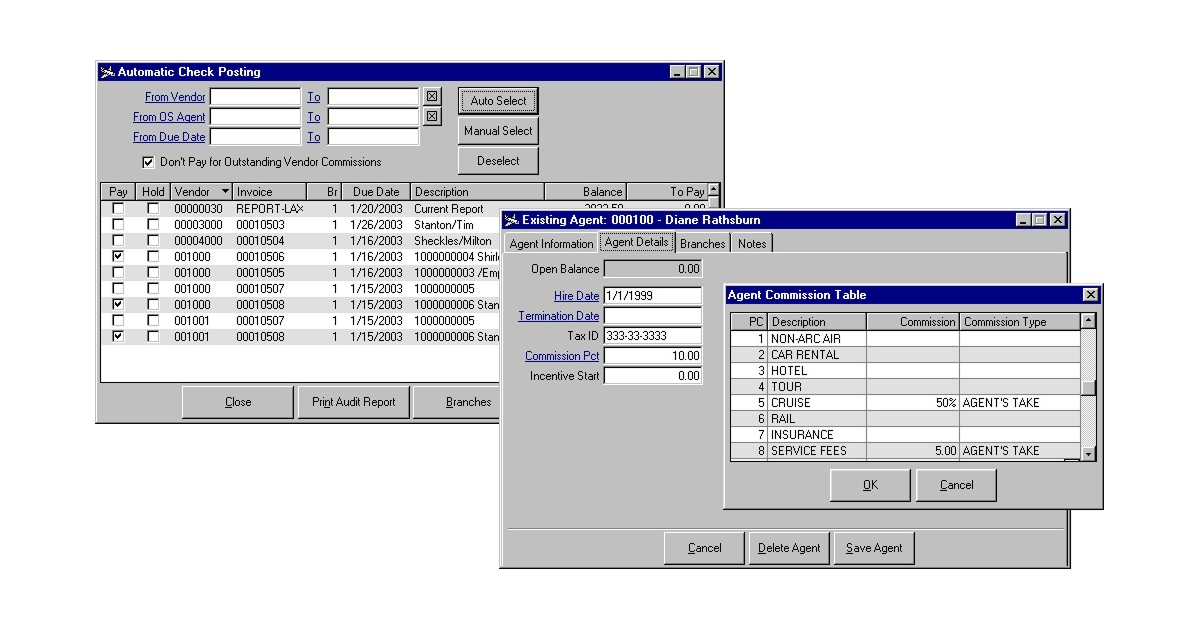Click Branches button in Automatic Check Posting
The width and height of the screenshot is (1200, 630).
(457, 402)
